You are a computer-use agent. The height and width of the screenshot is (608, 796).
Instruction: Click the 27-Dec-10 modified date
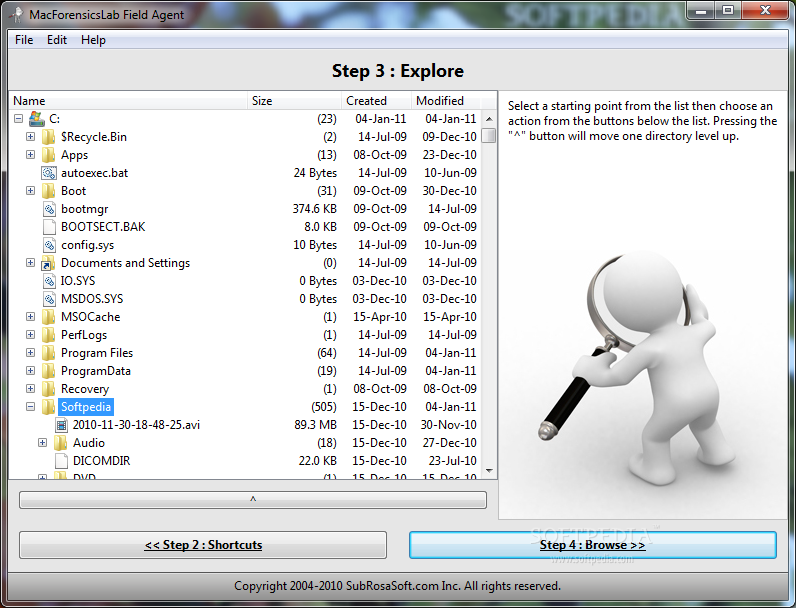(449, 443)
